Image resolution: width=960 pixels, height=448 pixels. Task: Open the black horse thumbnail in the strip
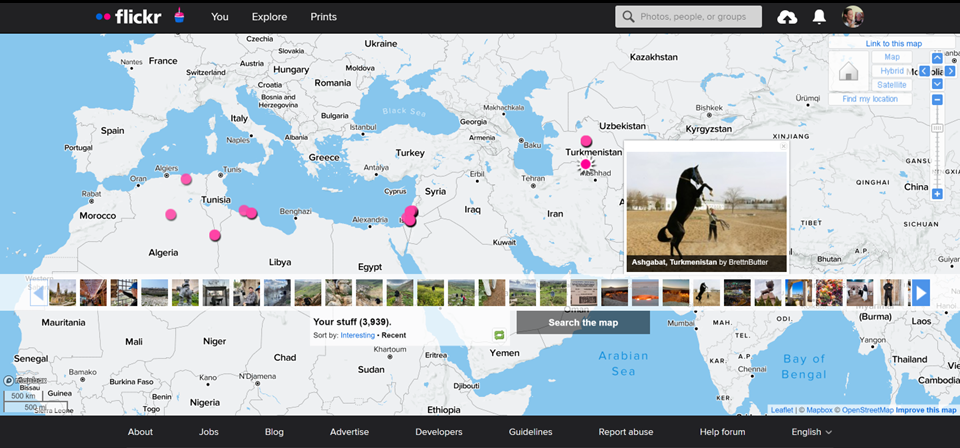[x=707, y=293]
